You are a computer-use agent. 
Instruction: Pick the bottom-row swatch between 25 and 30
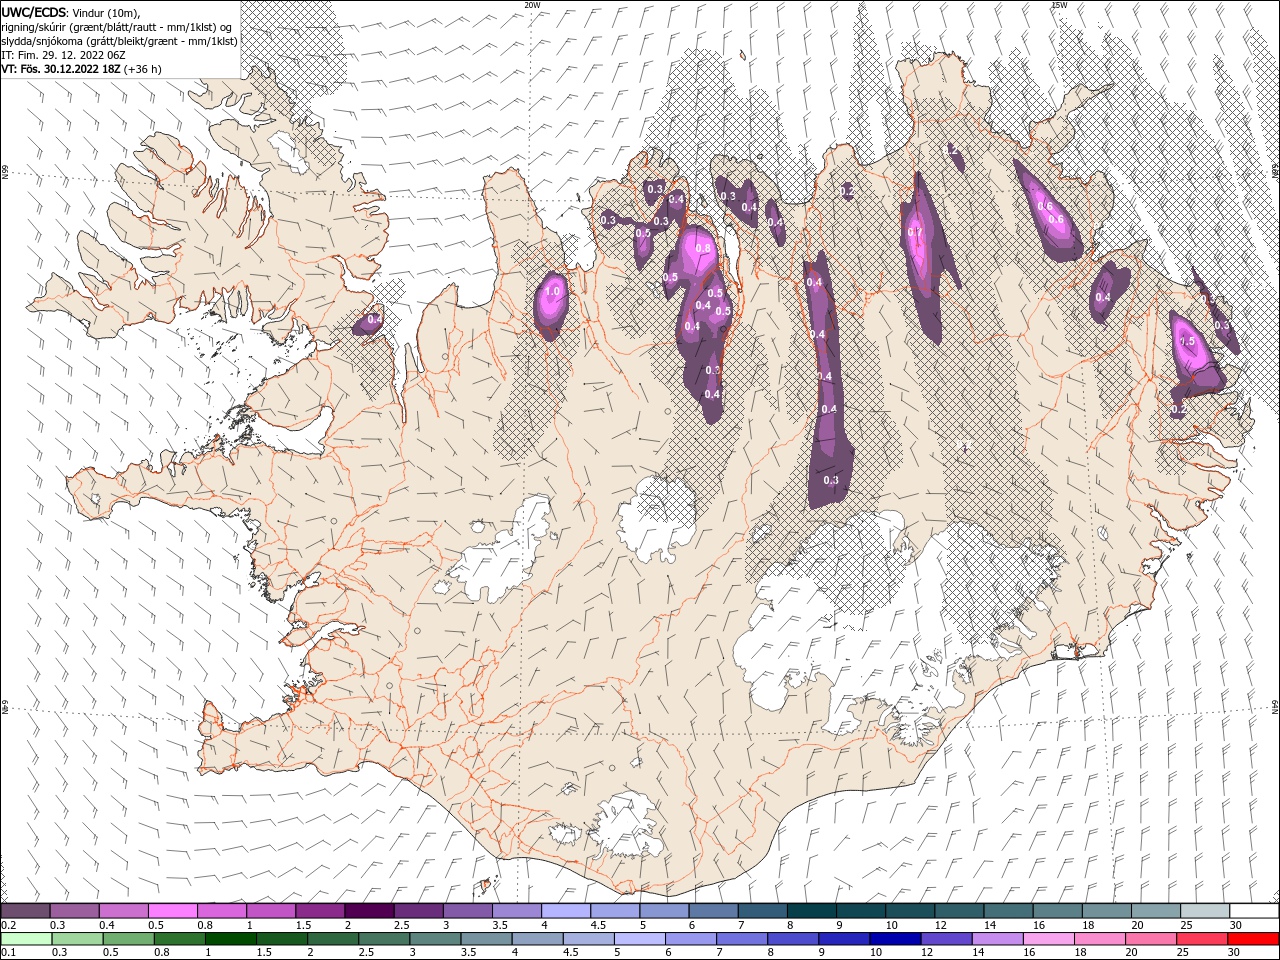[x=1202, y=938]
